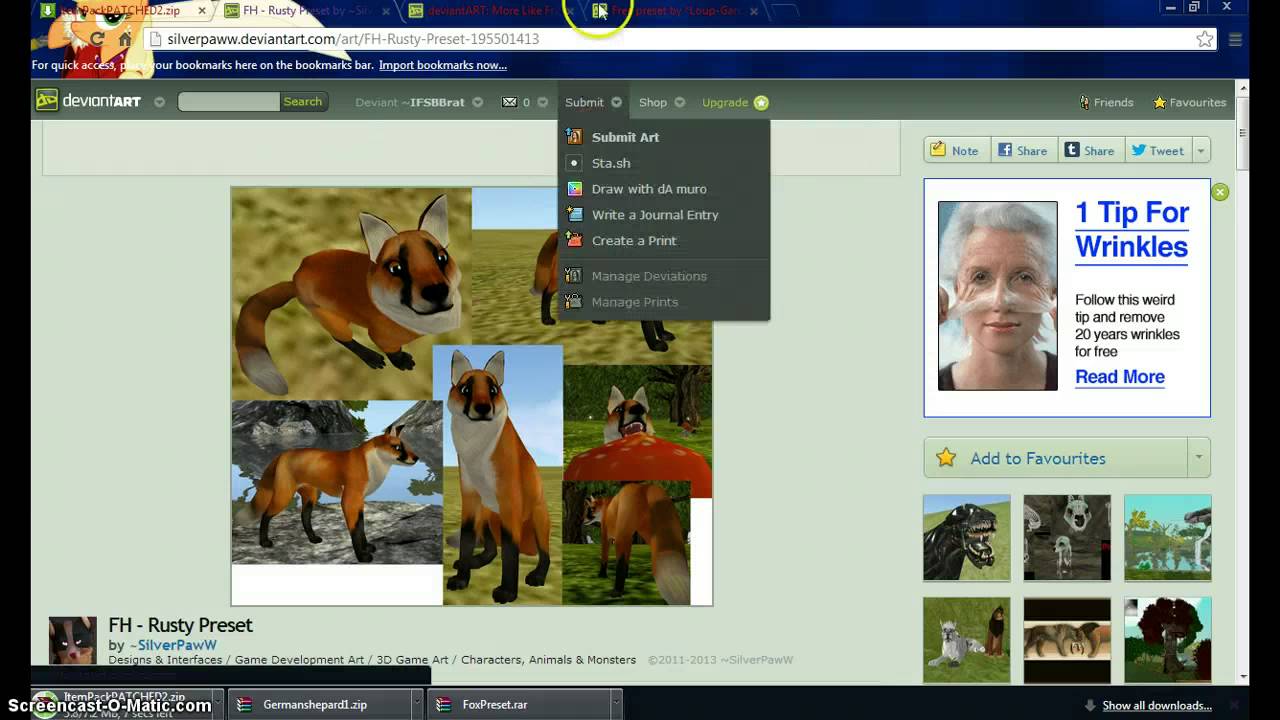
Task: Click the deviantART logo
Action: pyautogui.click(x=89, y=101)
